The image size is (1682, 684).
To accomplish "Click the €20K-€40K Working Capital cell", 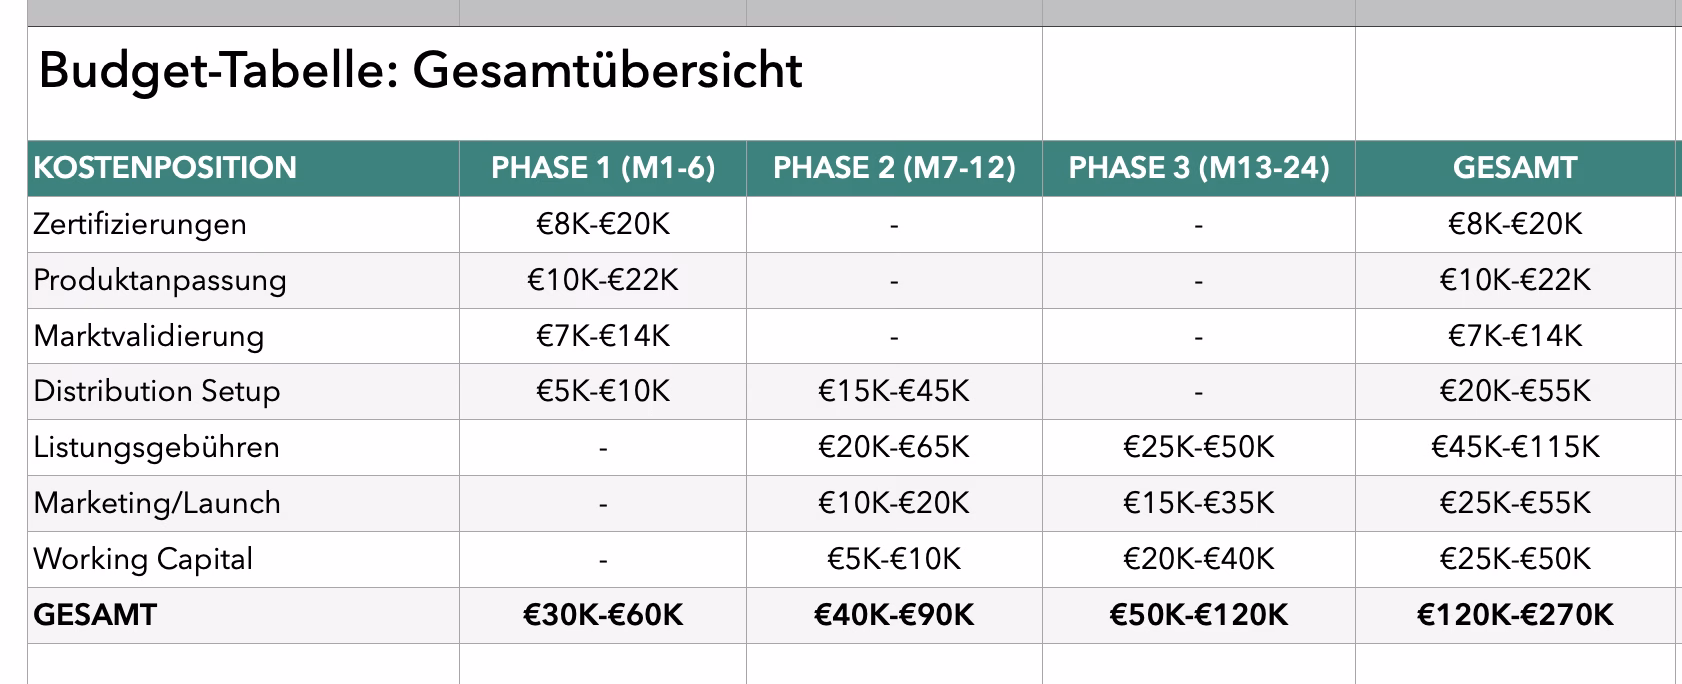I will click(1198, 559).
